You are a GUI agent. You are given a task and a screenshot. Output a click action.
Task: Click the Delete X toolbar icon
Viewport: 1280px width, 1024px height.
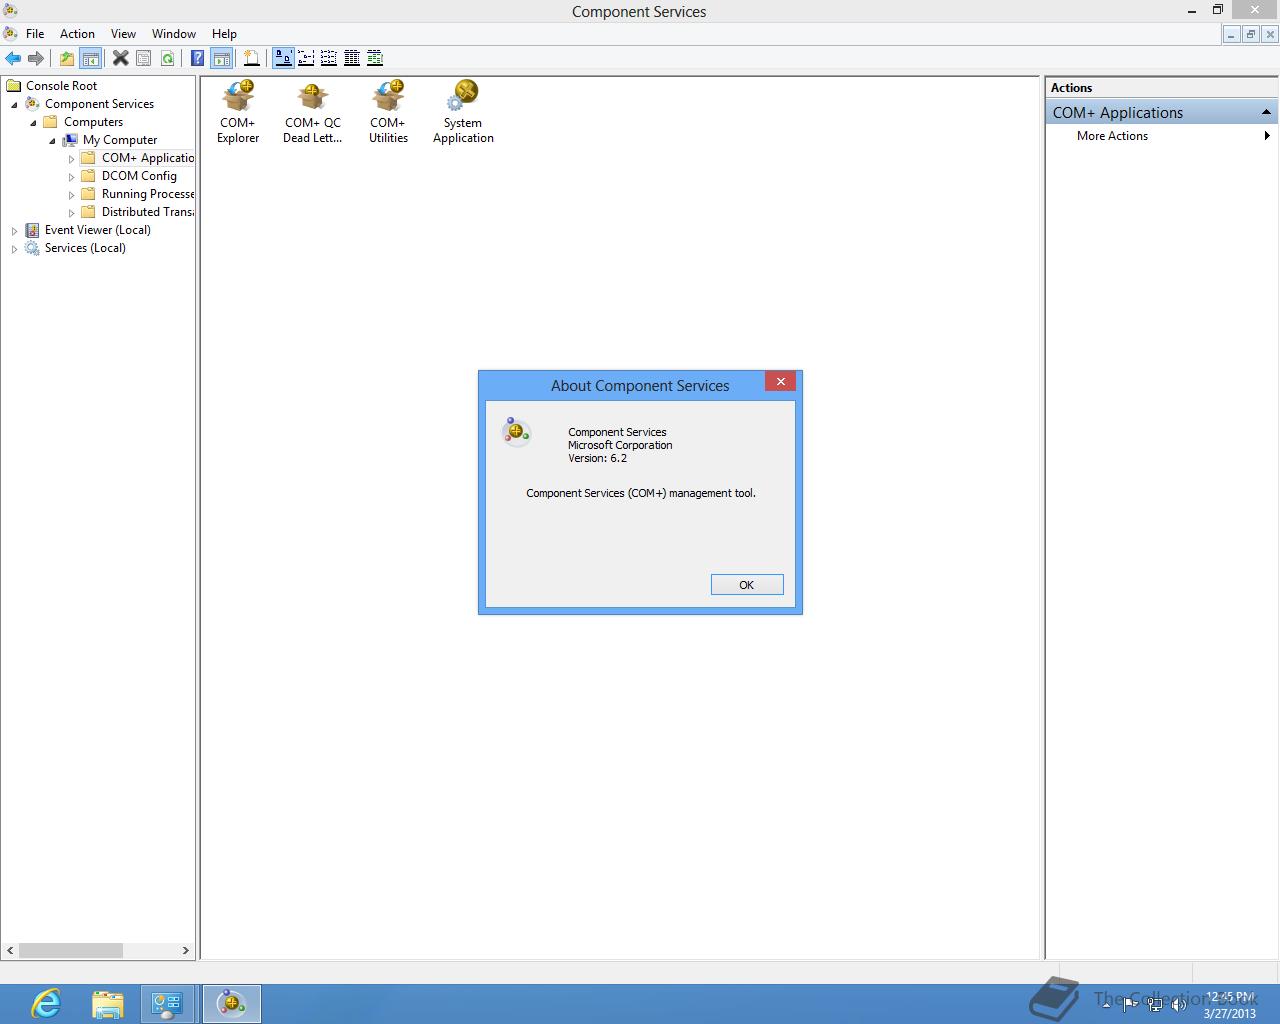click(x=121, y=58)
